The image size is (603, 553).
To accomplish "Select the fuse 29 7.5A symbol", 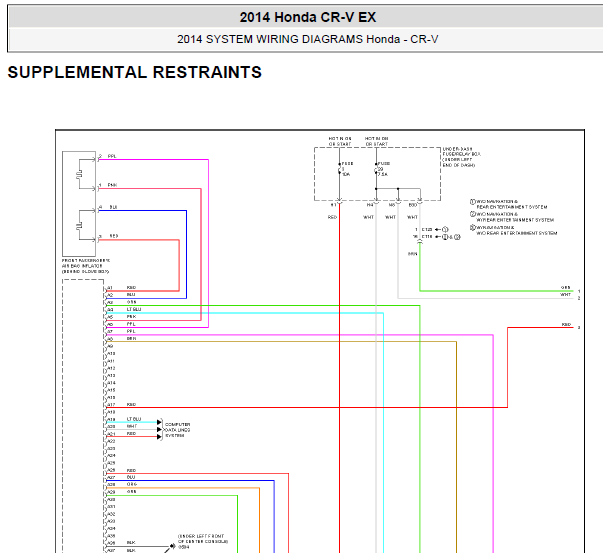I will pyautogui.click(x=377, y=169).
